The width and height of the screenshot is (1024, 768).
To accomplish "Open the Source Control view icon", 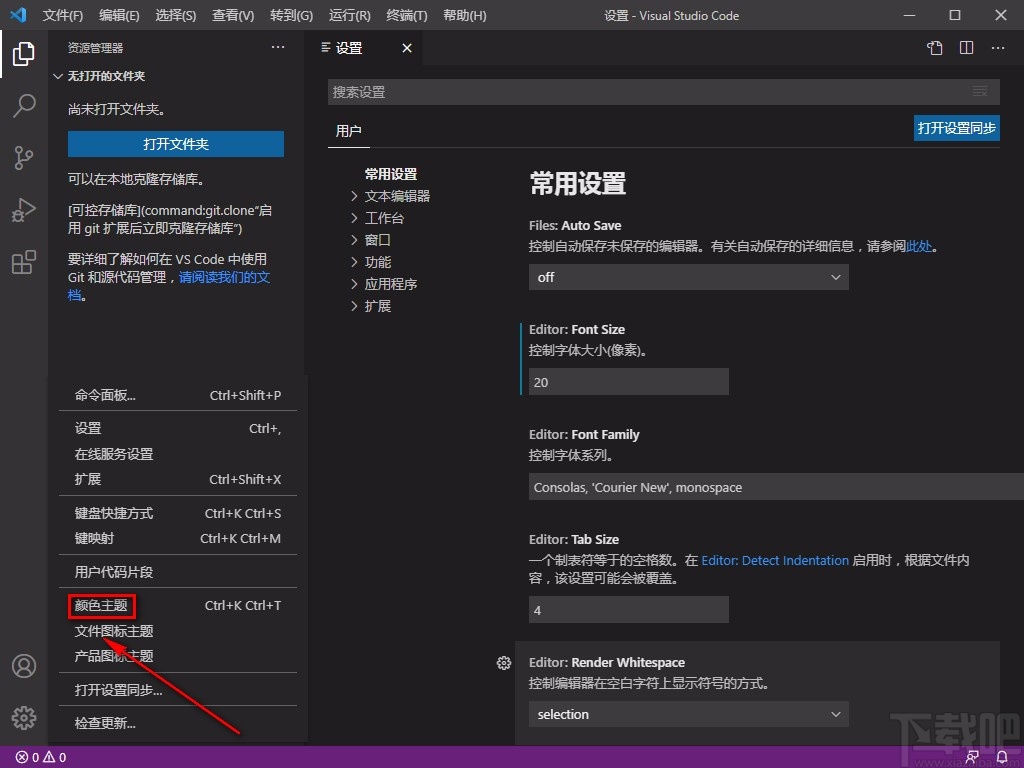I will tap(24, 157).
